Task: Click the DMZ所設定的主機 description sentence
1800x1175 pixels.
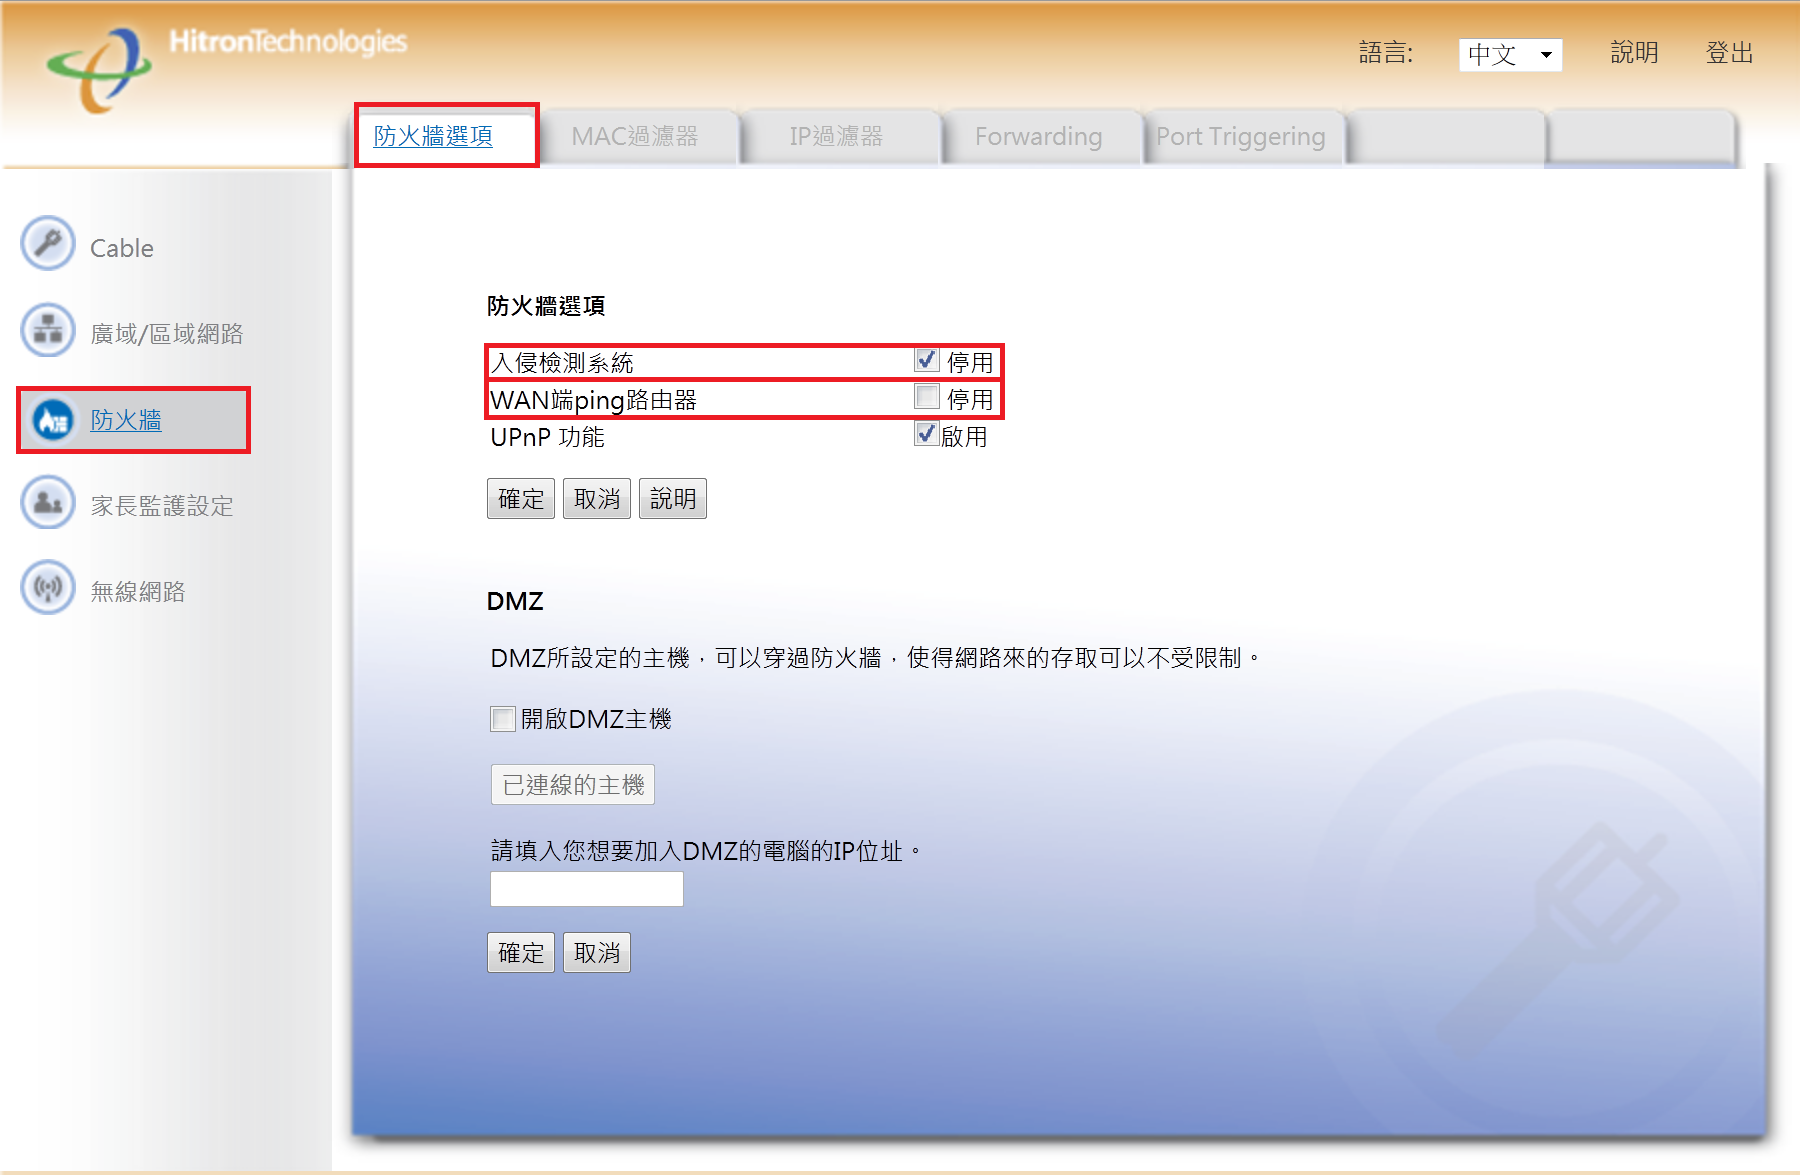Action: coord(875,658)
